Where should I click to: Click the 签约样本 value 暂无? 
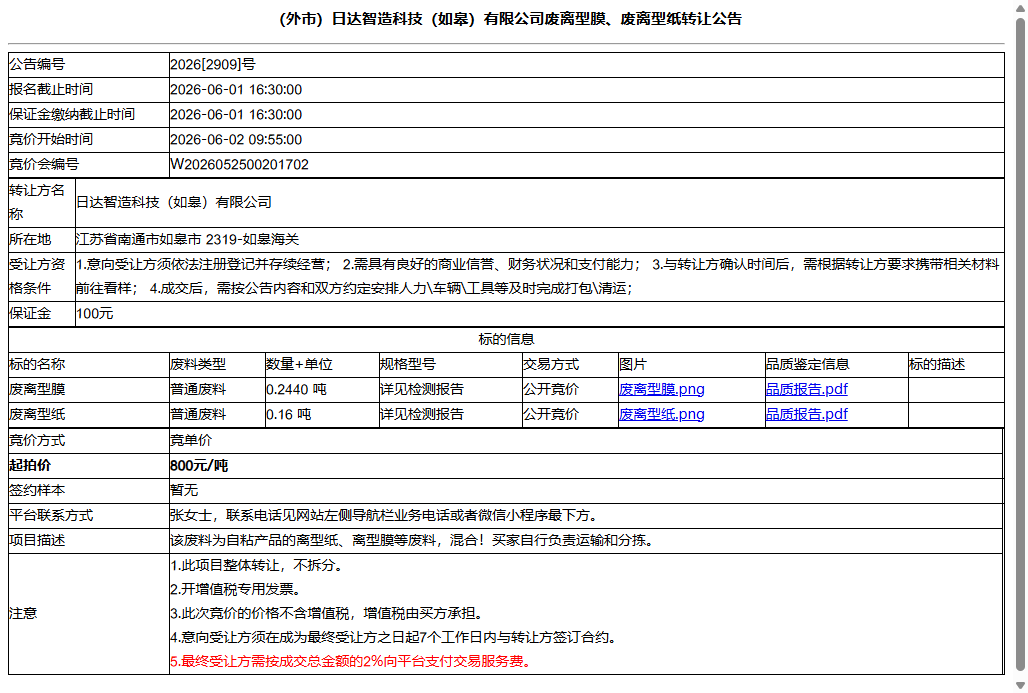point(184,490)
